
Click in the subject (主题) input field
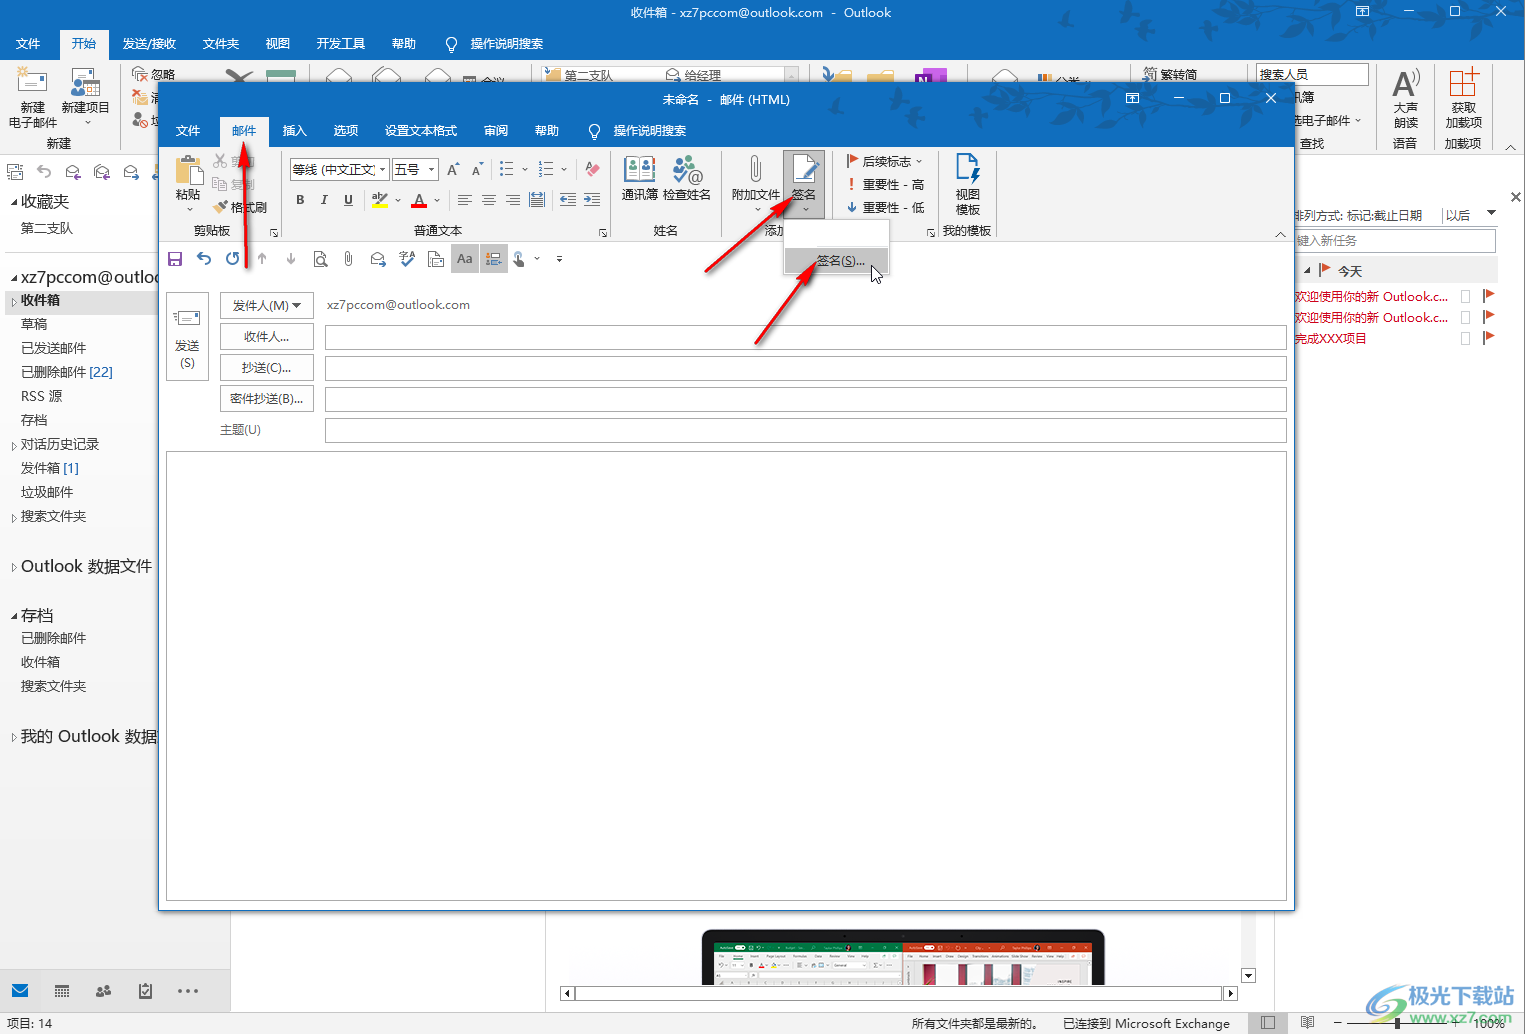(x=805, y=431)
